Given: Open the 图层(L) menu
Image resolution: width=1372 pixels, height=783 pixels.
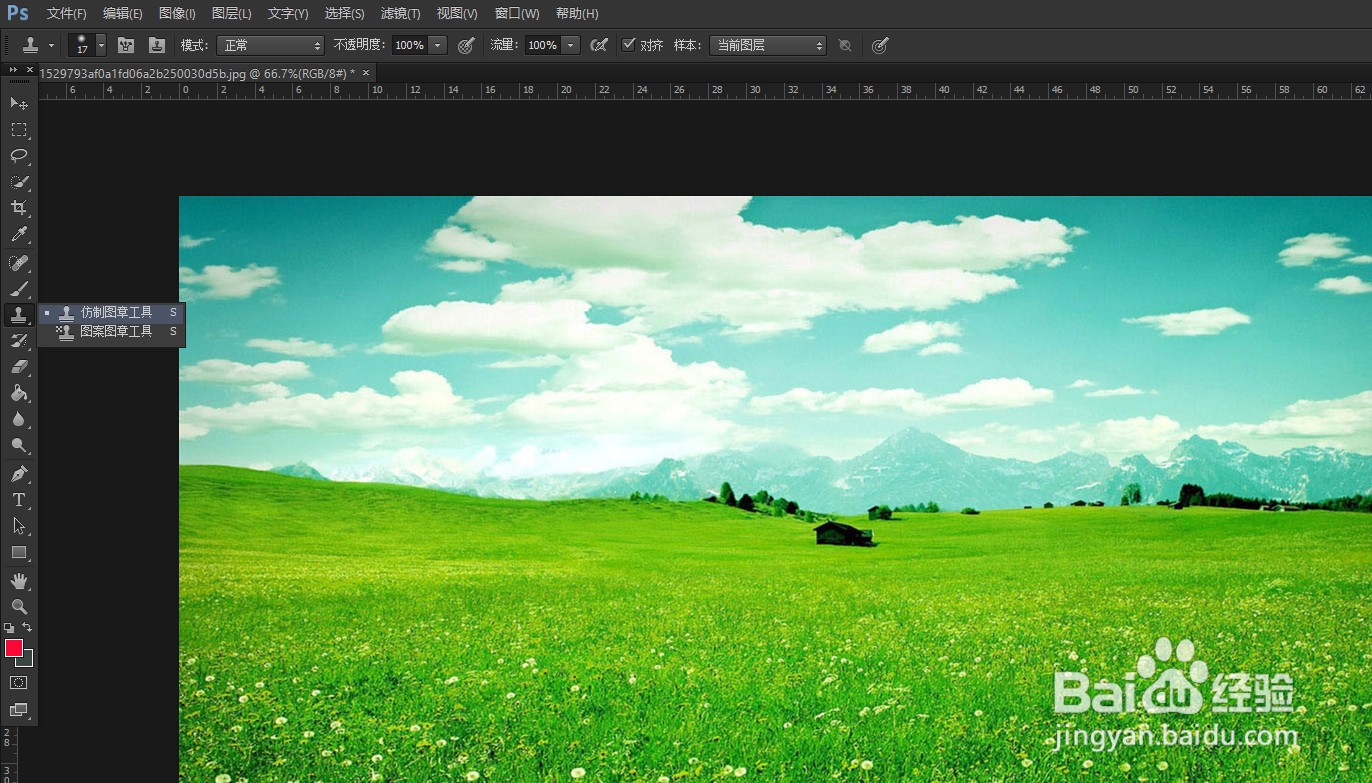Looking at the screenshot, I should pyautogui.click(x=232, y=14).
